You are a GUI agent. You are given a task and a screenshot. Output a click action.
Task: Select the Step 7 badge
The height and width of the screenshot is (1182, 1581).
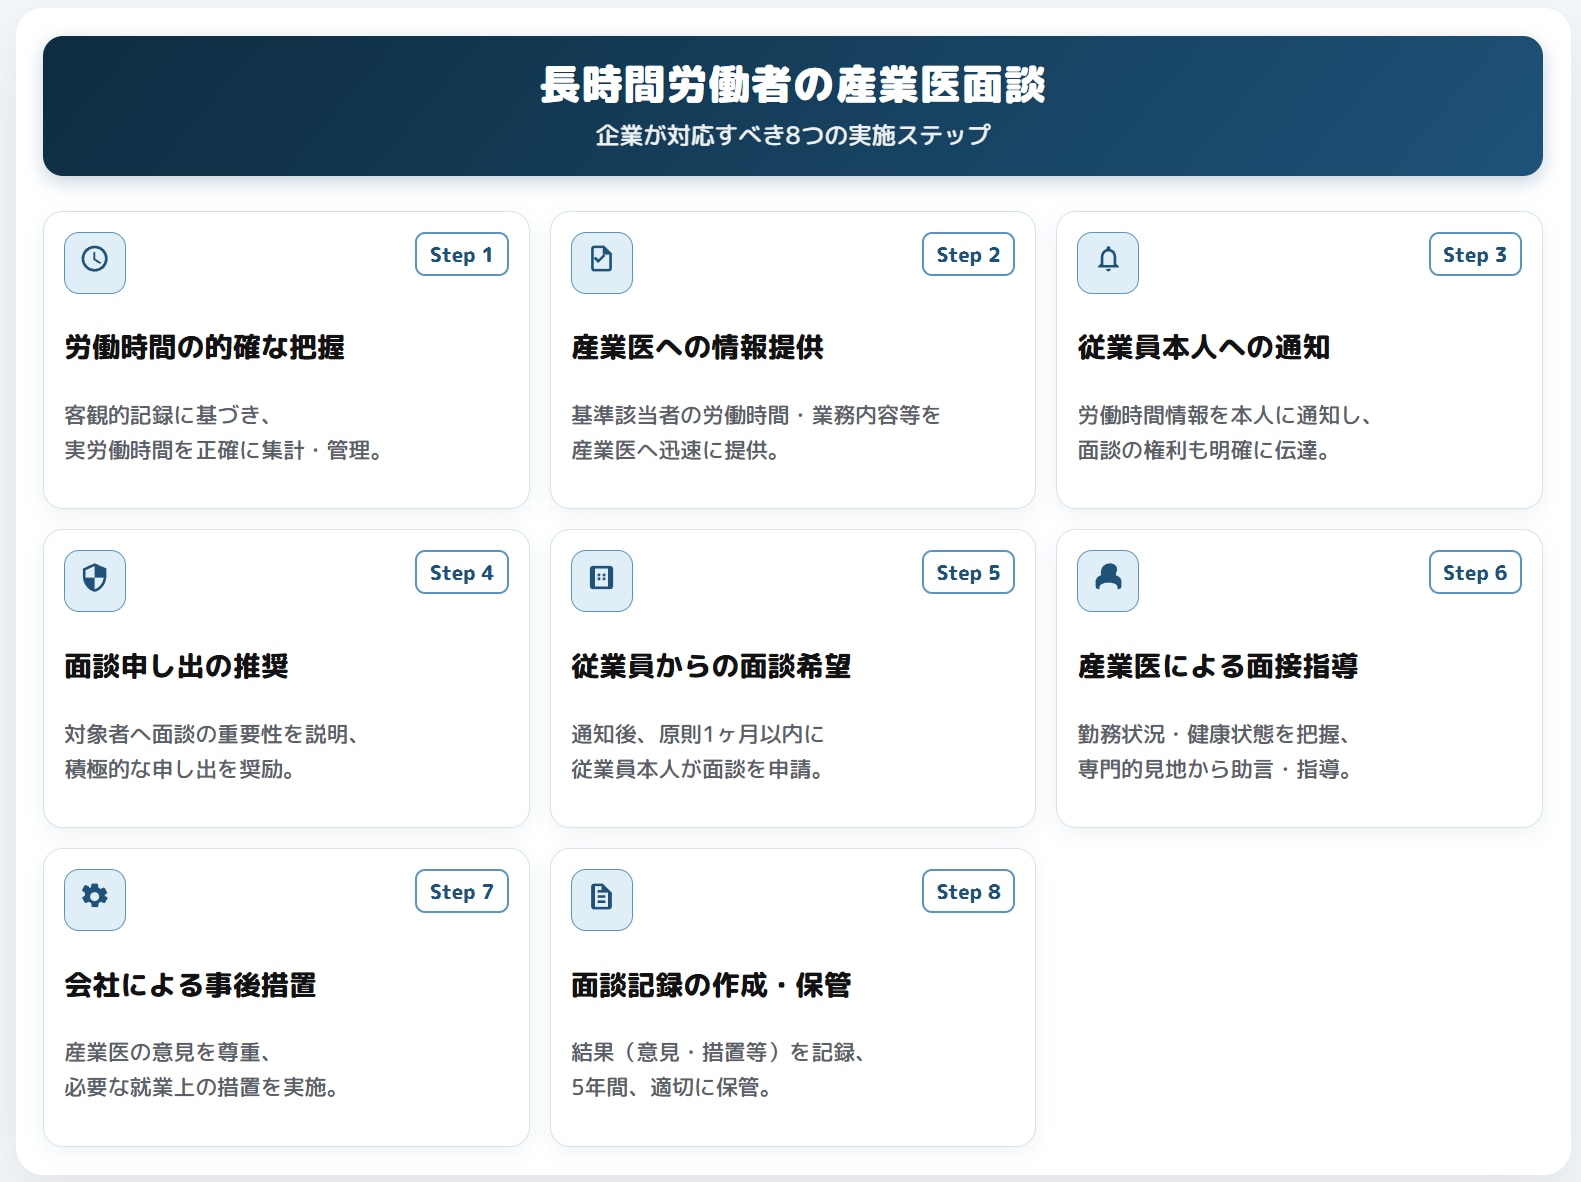(x=462, y=891)
